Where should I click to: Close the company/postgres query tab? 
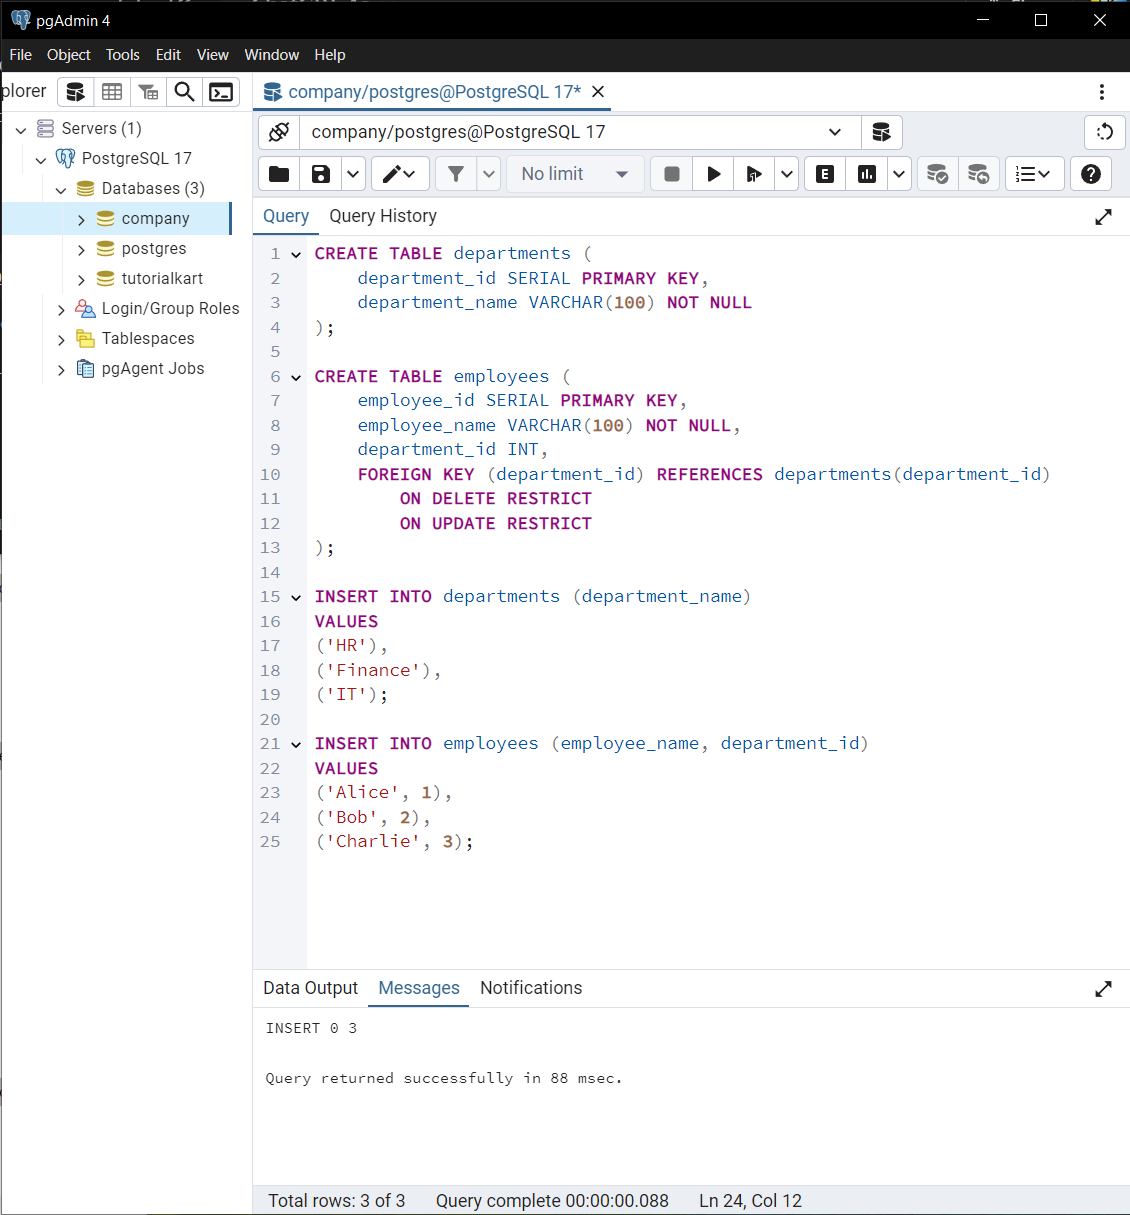[598, 92]
